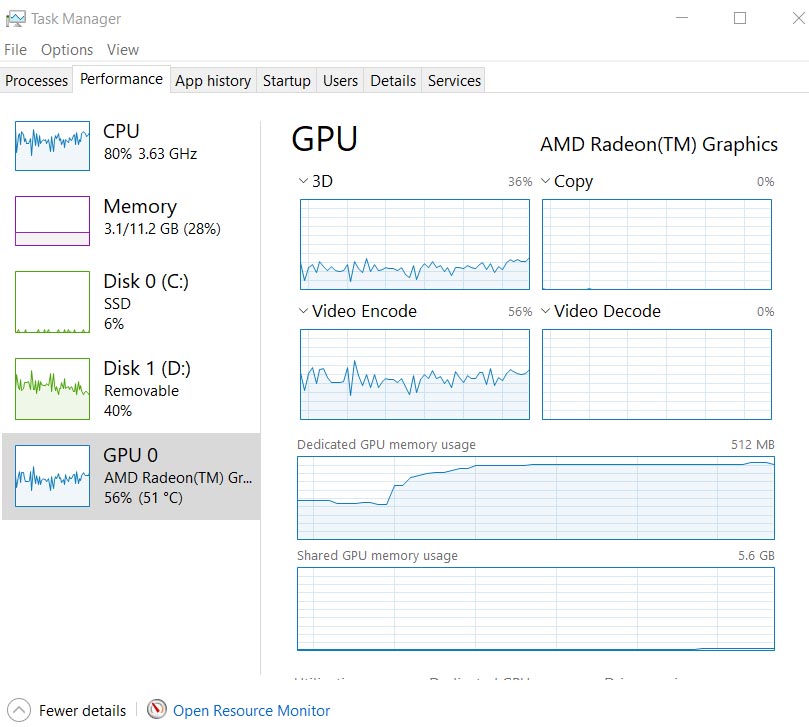809x727 pixels.
Task: Open the Copy engine graph dropdown
Action: pyautogui.click(x=546, y=182)
